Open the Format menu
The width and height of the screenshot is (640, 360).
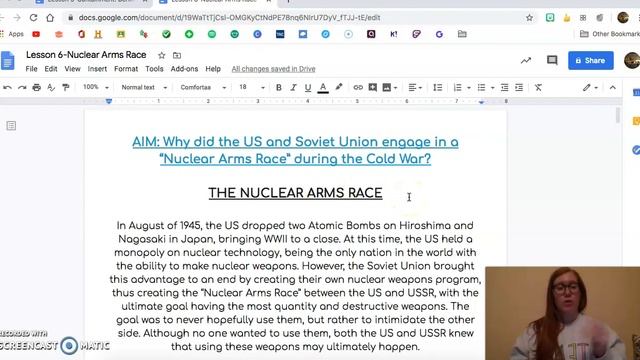point(126,69)
